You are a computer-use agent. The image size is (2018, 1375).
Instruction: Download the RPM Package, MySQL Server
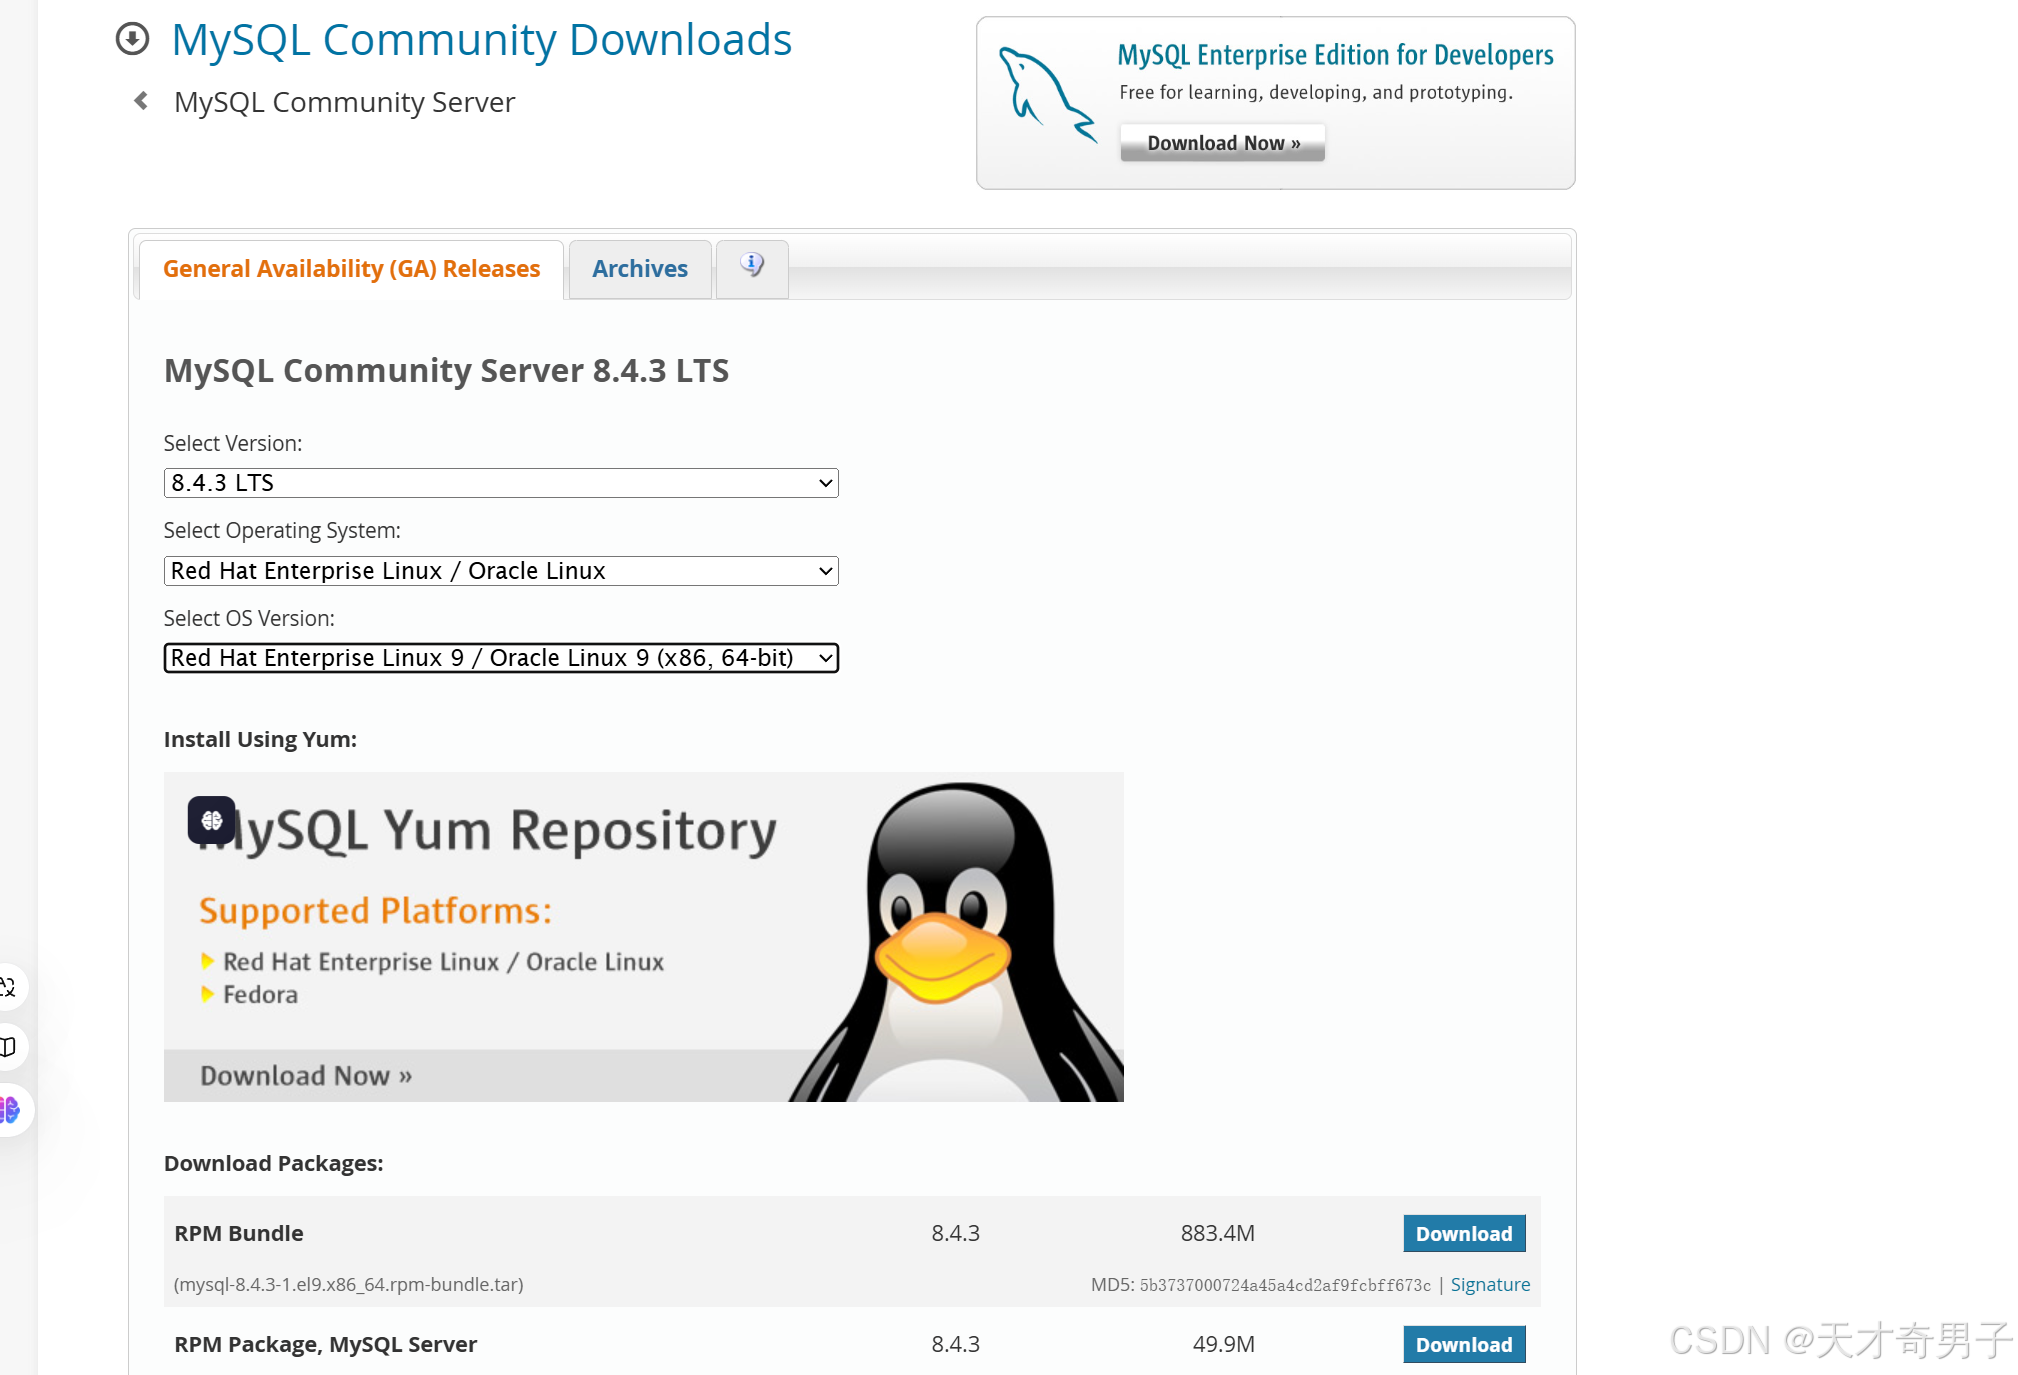click(1464, 1345)
